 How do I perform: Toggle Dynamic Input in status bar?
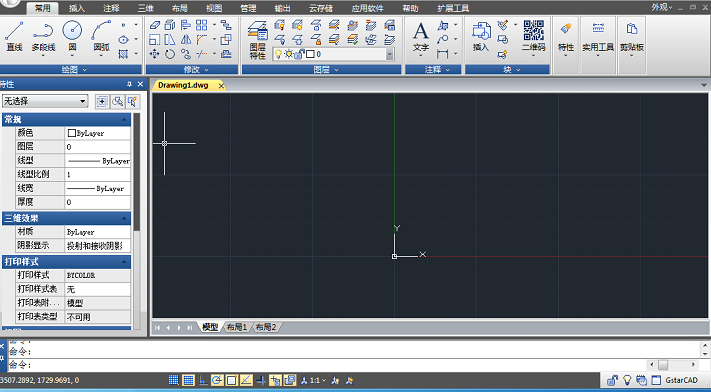click(275, 380)
